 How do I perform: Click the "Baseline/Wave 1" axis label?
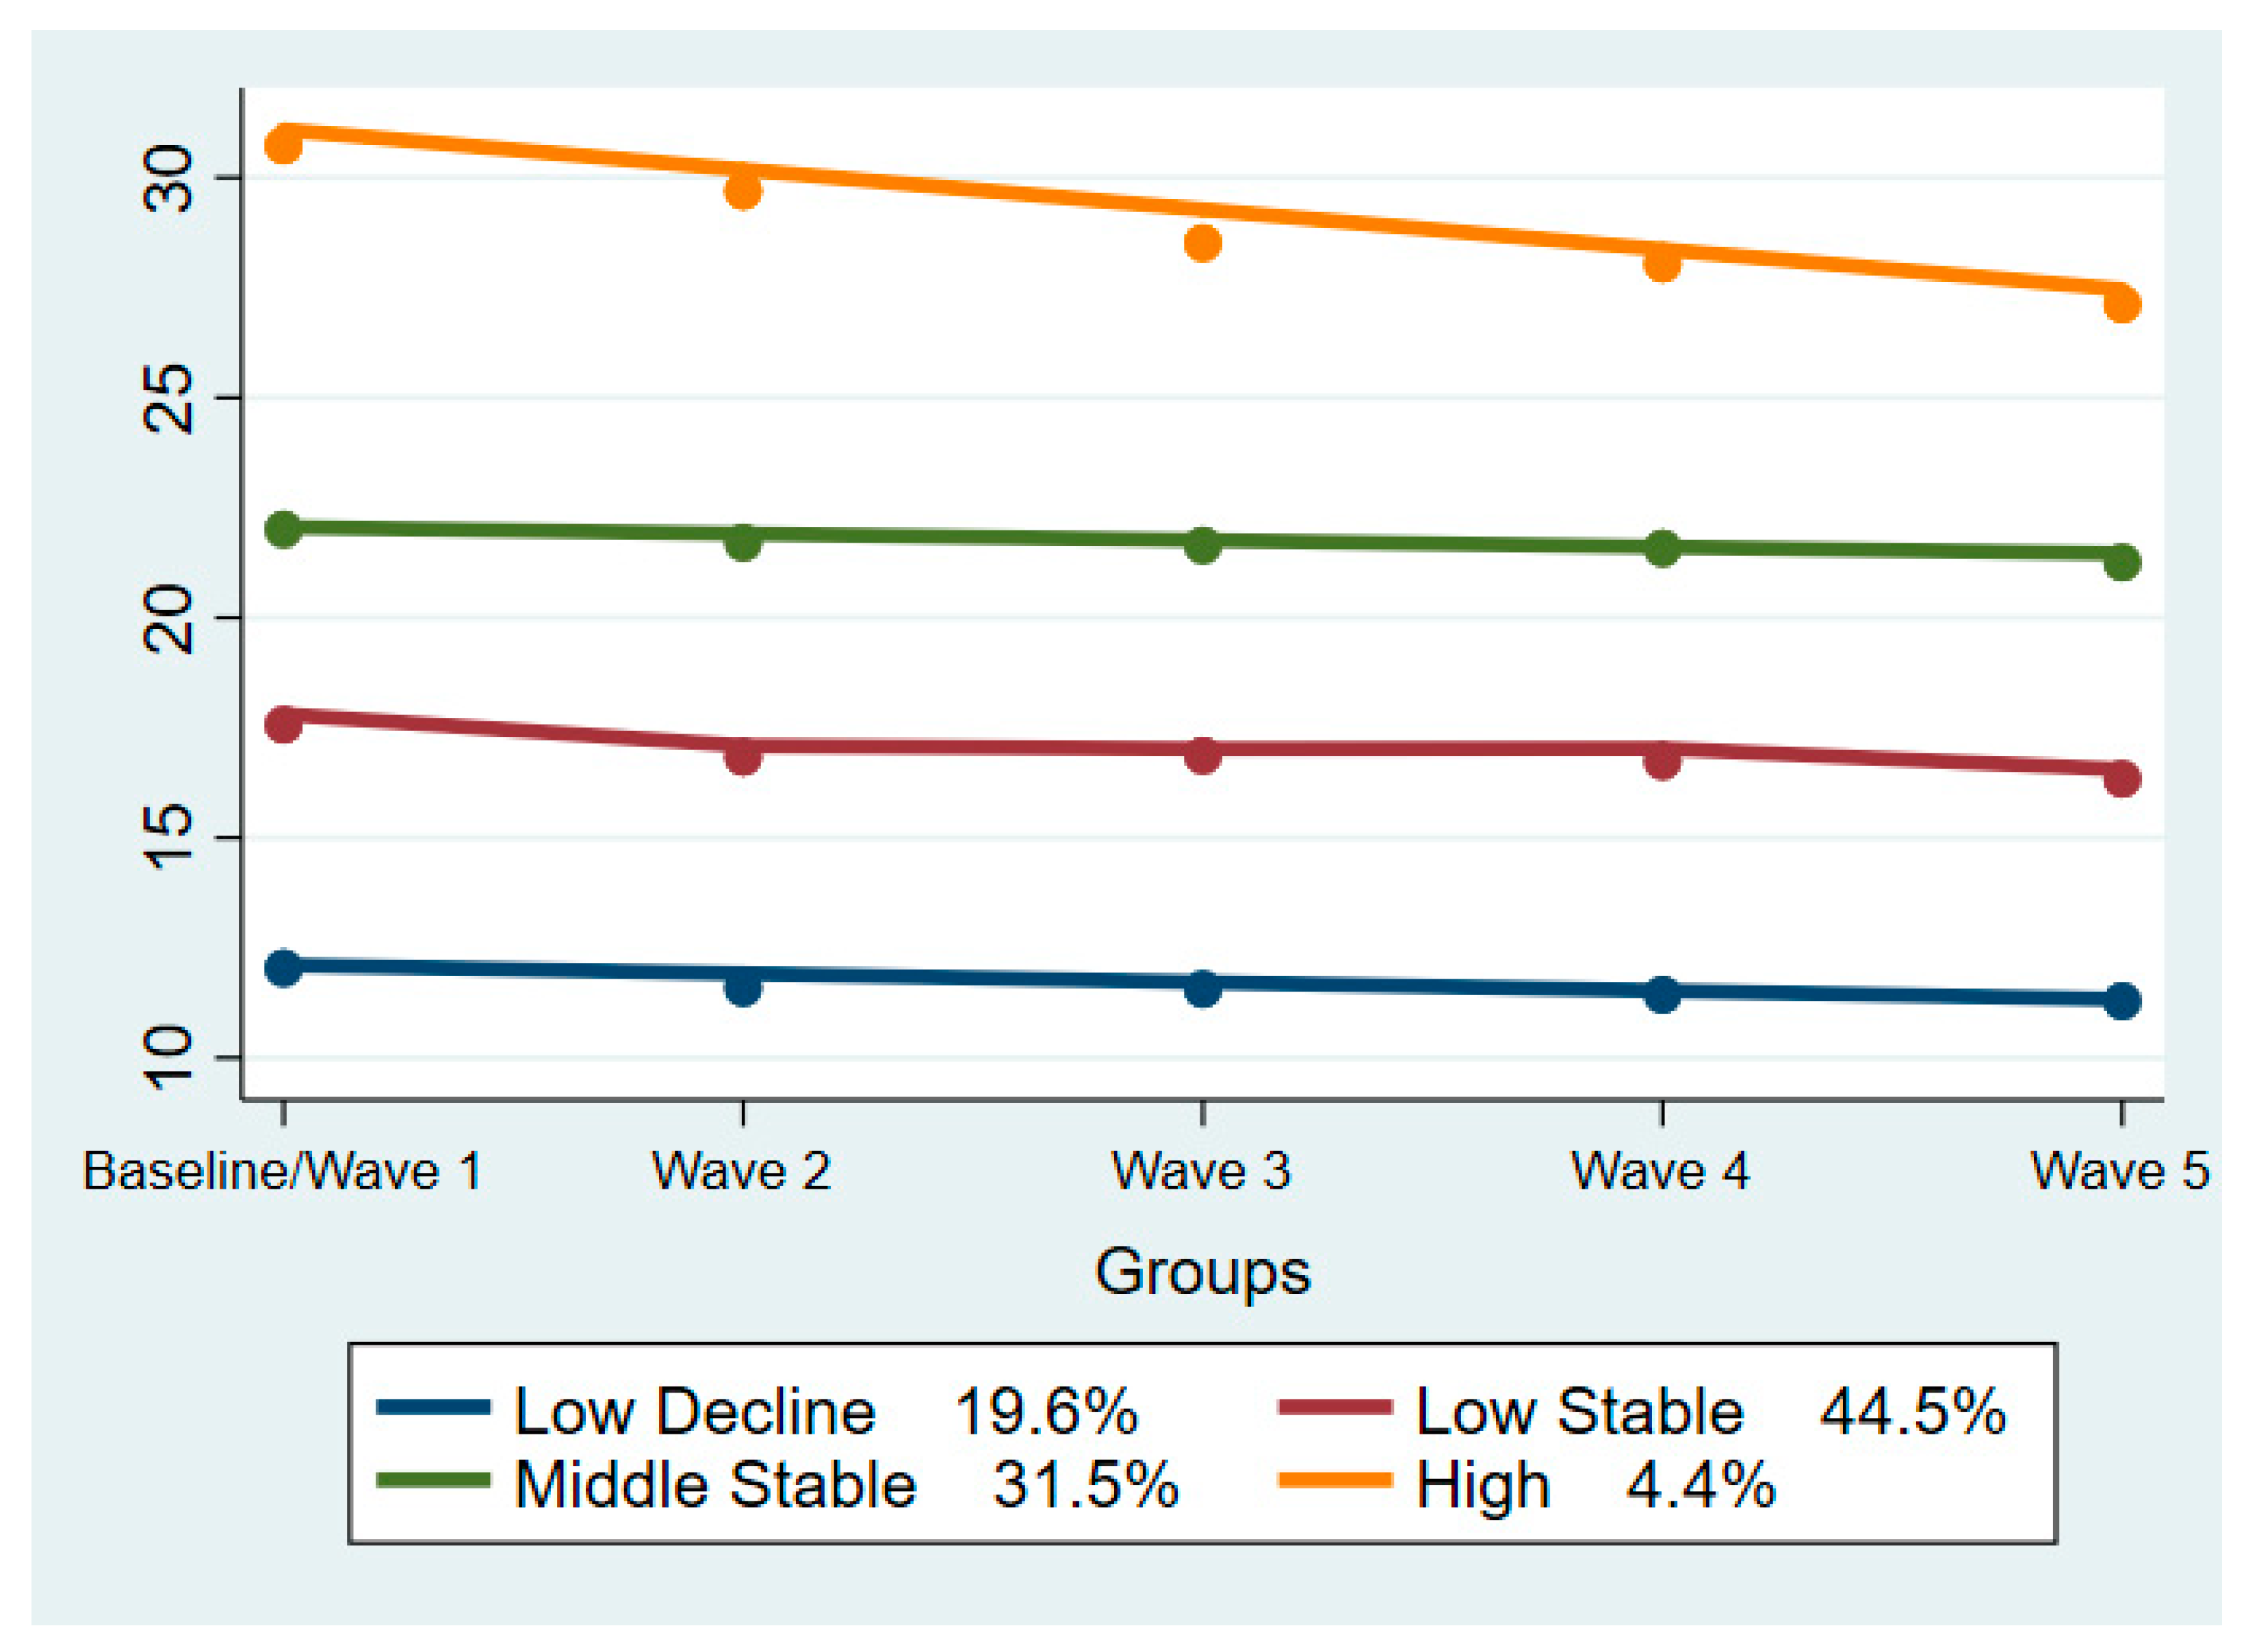pos(282,1170)
